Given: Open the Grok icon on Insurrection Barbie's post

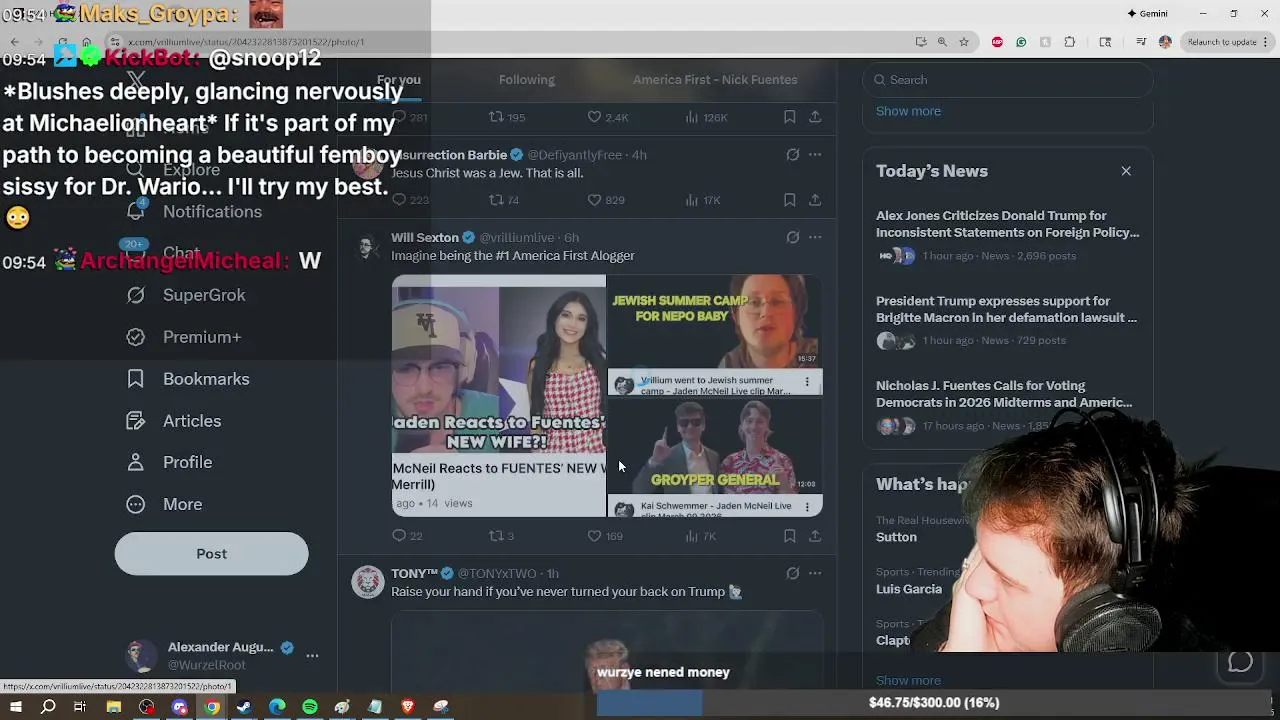Looking at the screenshot, I should tap(792, 155).
